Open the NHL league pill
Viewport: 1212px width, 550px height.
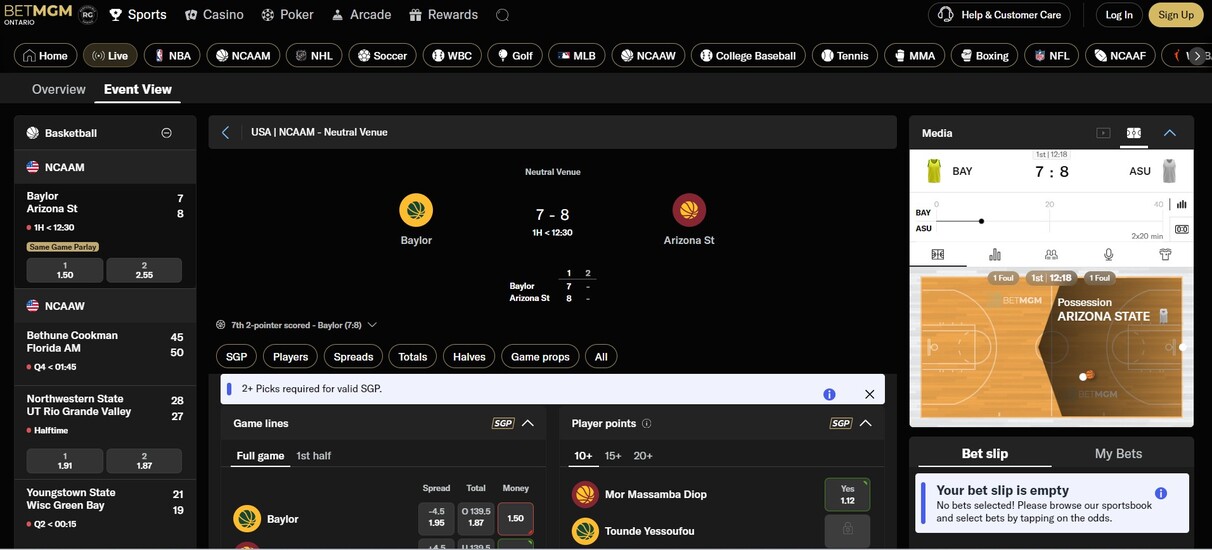[x=314, y=56]
